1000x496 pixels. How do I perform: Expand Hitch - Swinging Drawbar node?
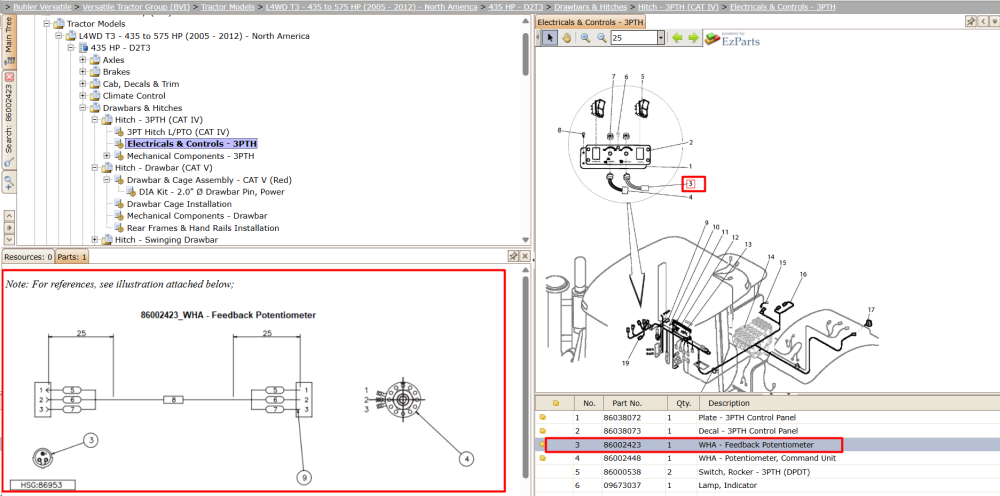click(95, 240)
